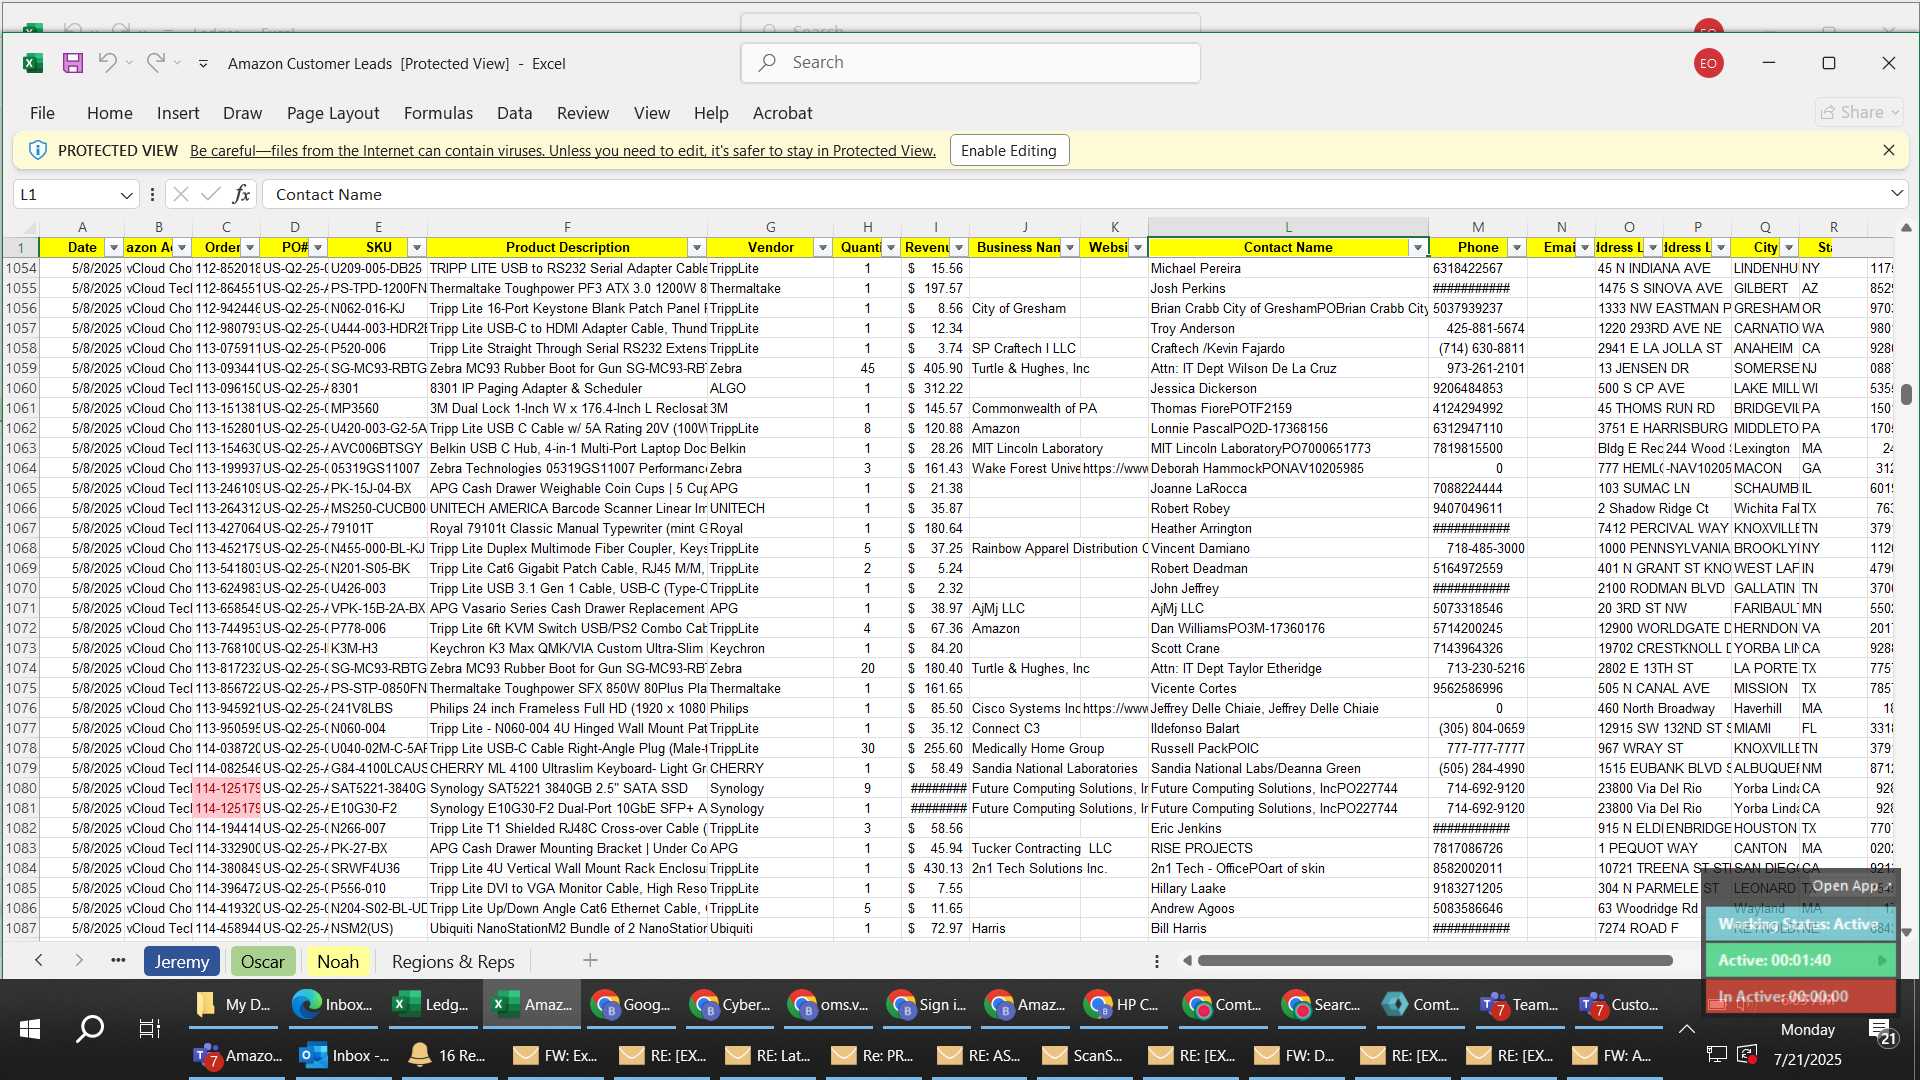Image resolution: width=1920 pixels, height=1080 pixels.
Task: Click vertical scrollbar up arrow
Action: tap(1906, 228)
